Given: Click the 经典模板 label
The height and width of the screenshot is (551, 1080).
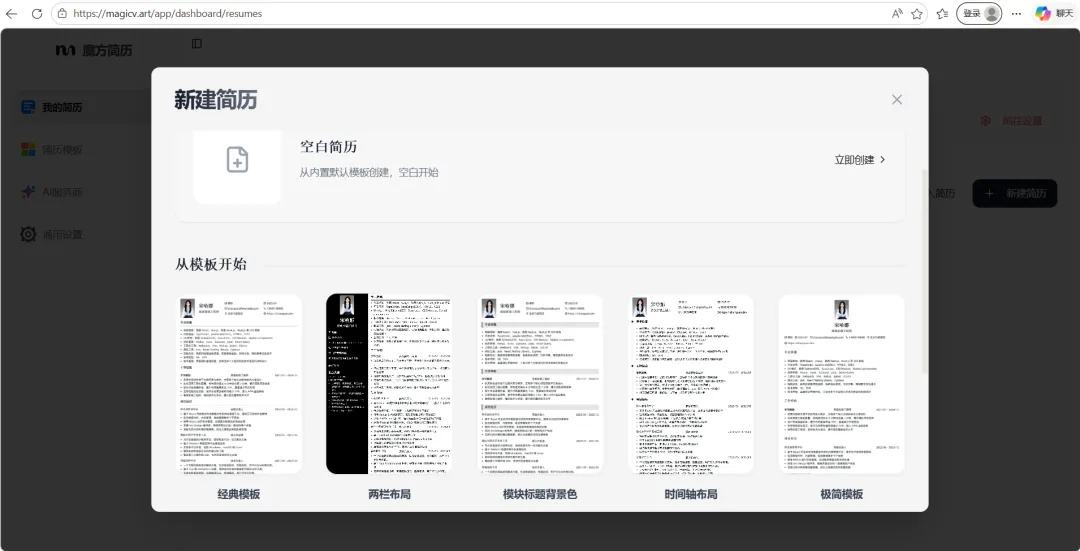Looking at the screenshot, I should [239, 494].
